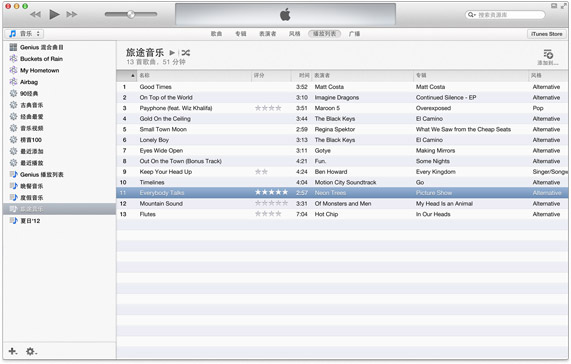Select the song Small Town Moon
The image size is (571, 364).
click(163, 129)
